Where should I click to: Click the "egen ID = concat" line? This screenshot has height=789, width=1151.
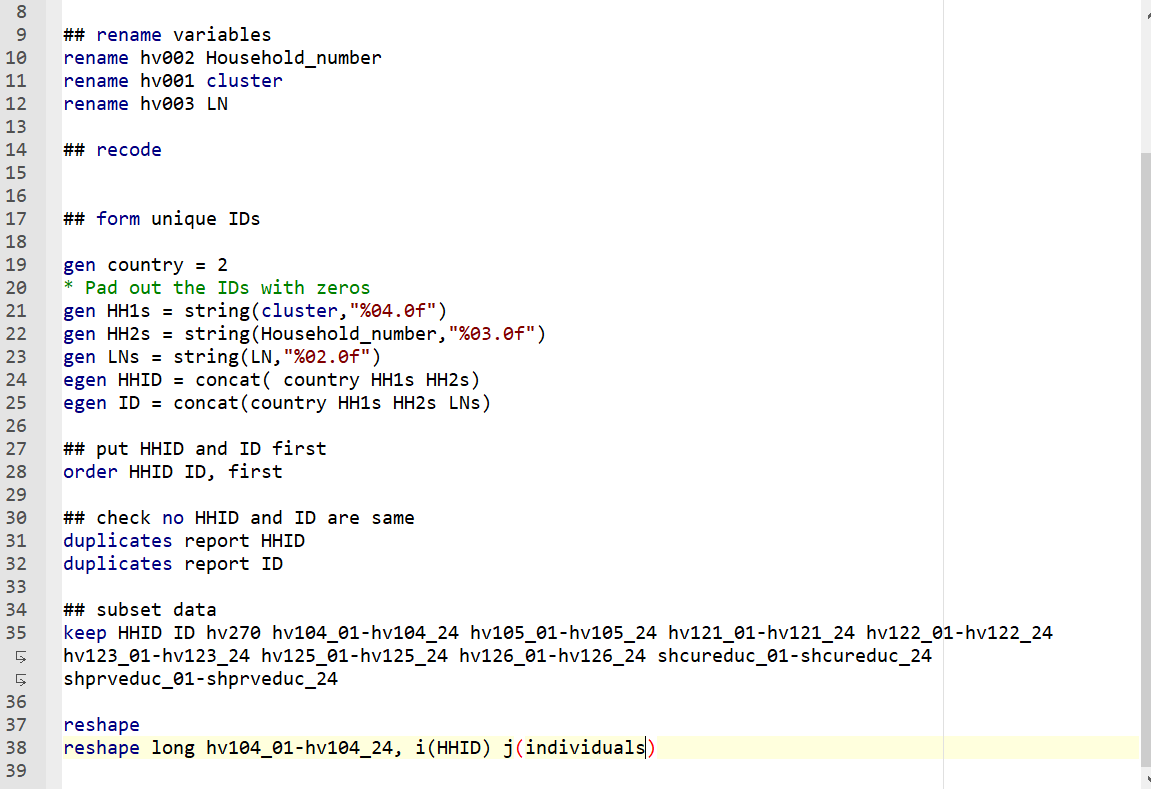pos(276,403)
